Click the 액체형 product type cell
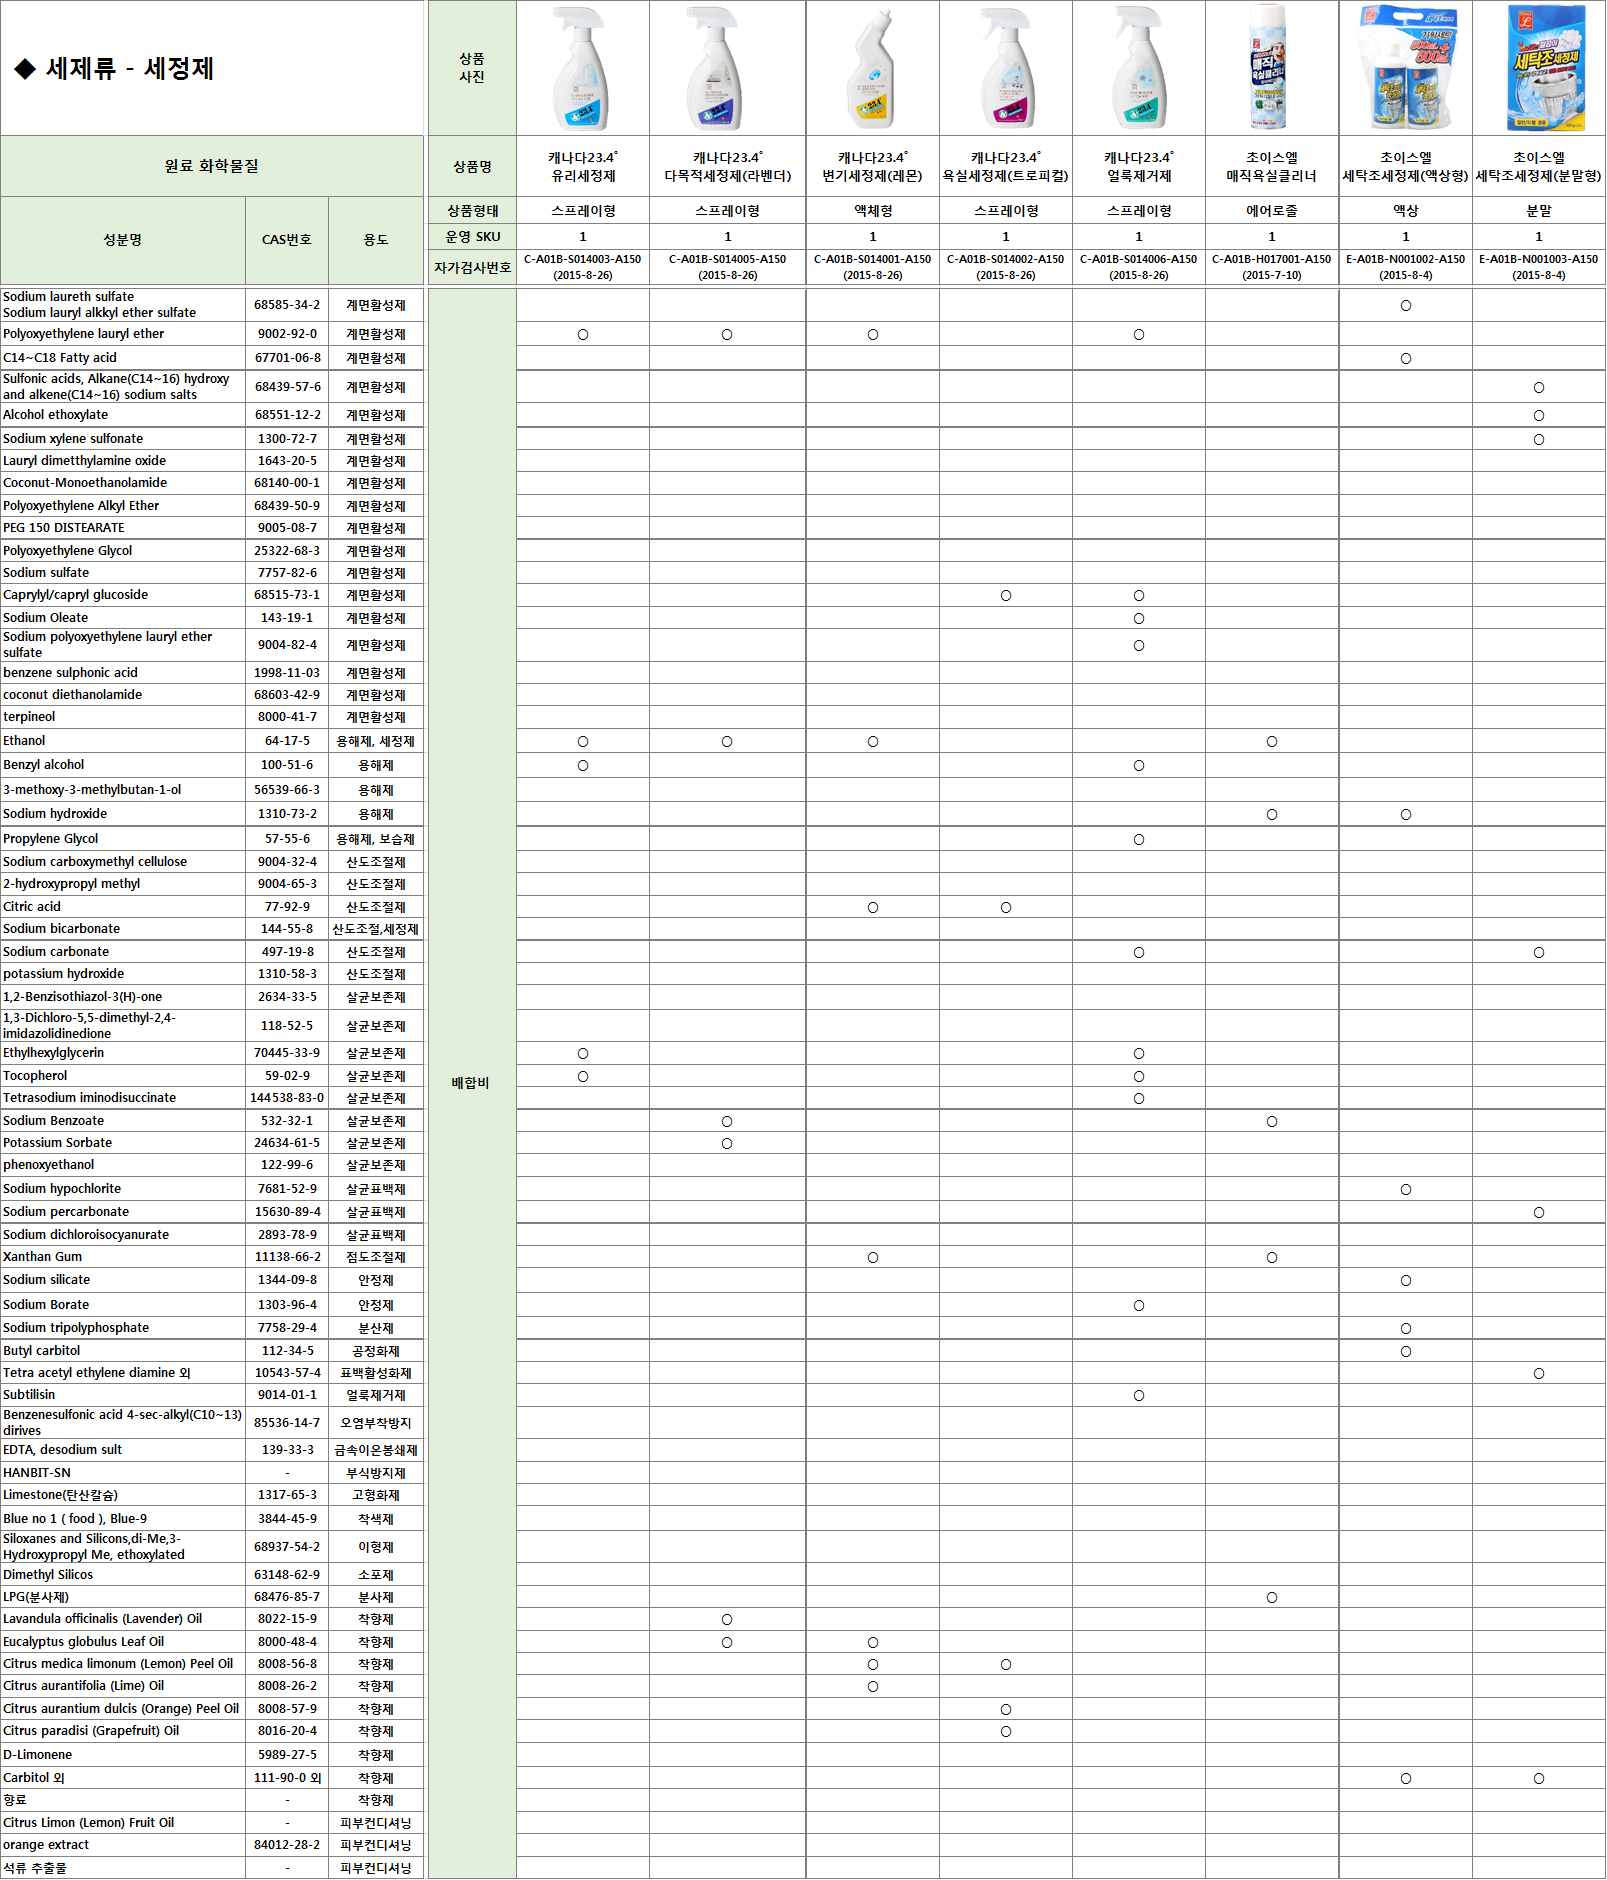 [872, 211]
